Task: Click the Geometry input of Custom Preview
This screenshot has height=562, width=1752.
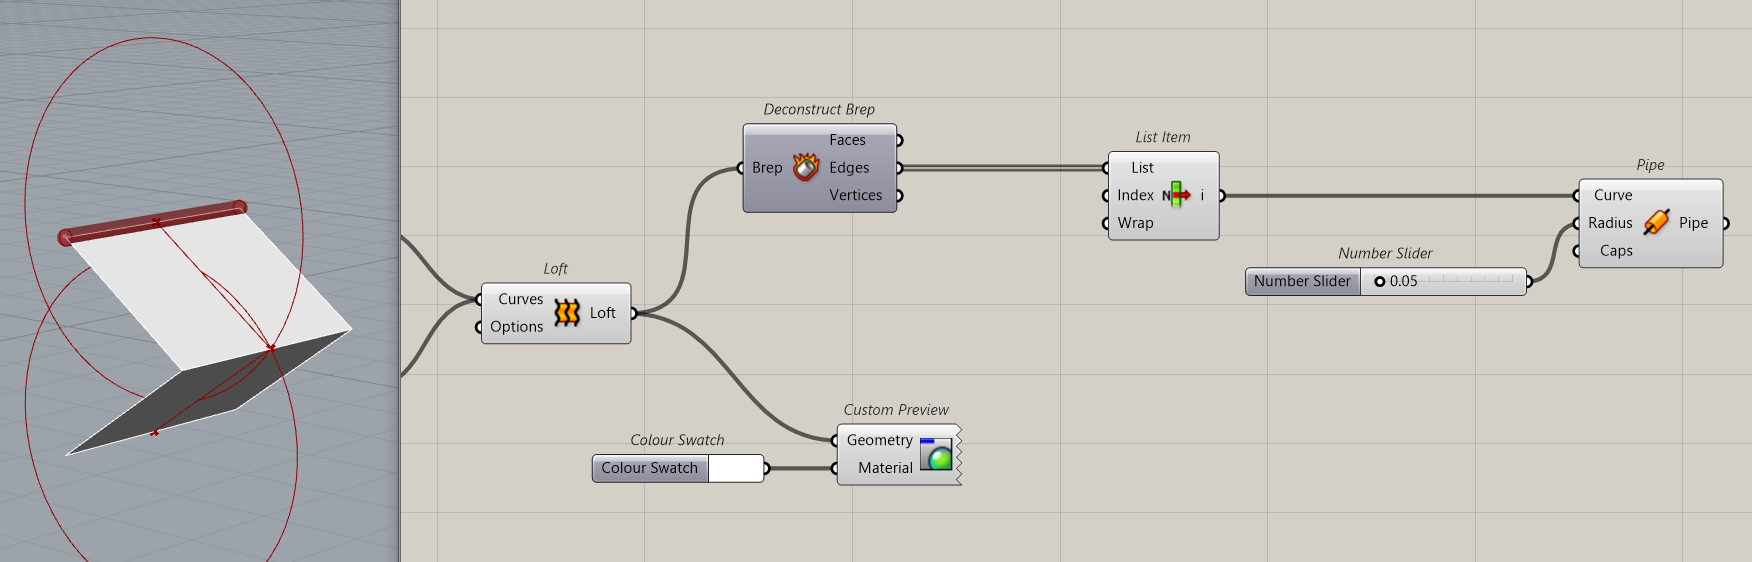Action: pyautogui.click(x=880, y=440)
